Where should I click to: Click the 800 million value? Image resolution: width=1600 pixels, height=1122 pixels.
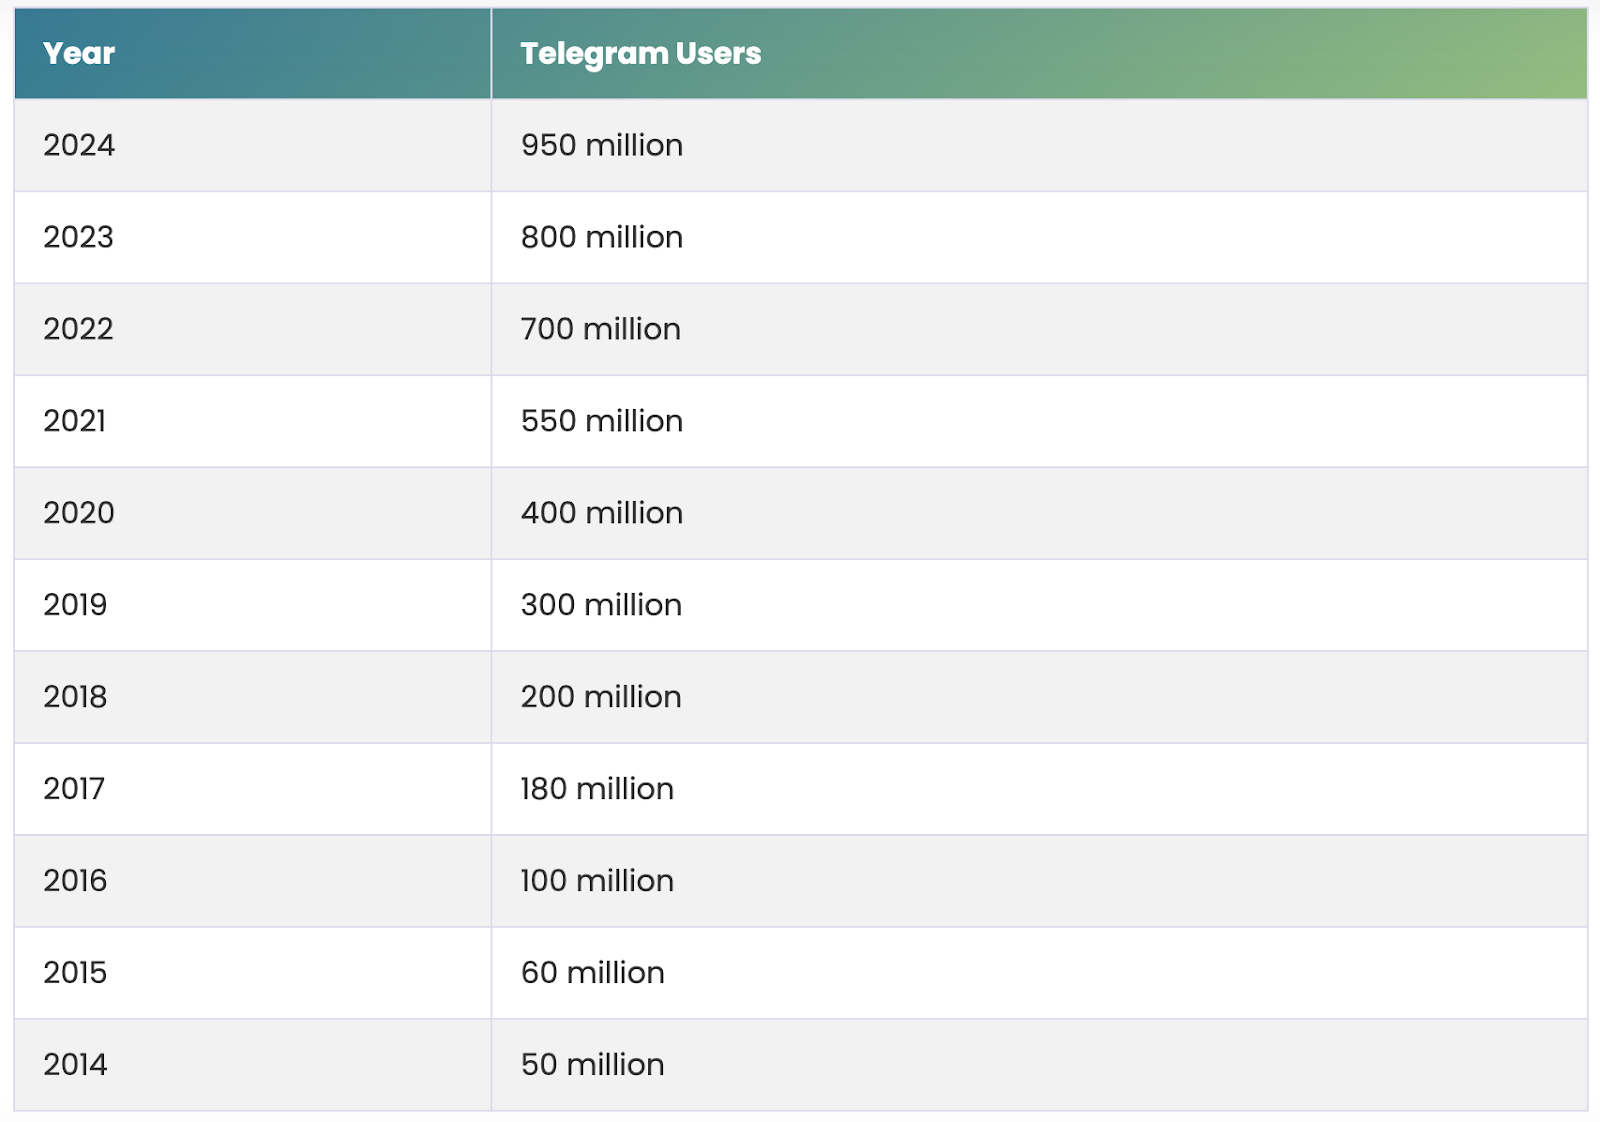[x=601, y=237]
